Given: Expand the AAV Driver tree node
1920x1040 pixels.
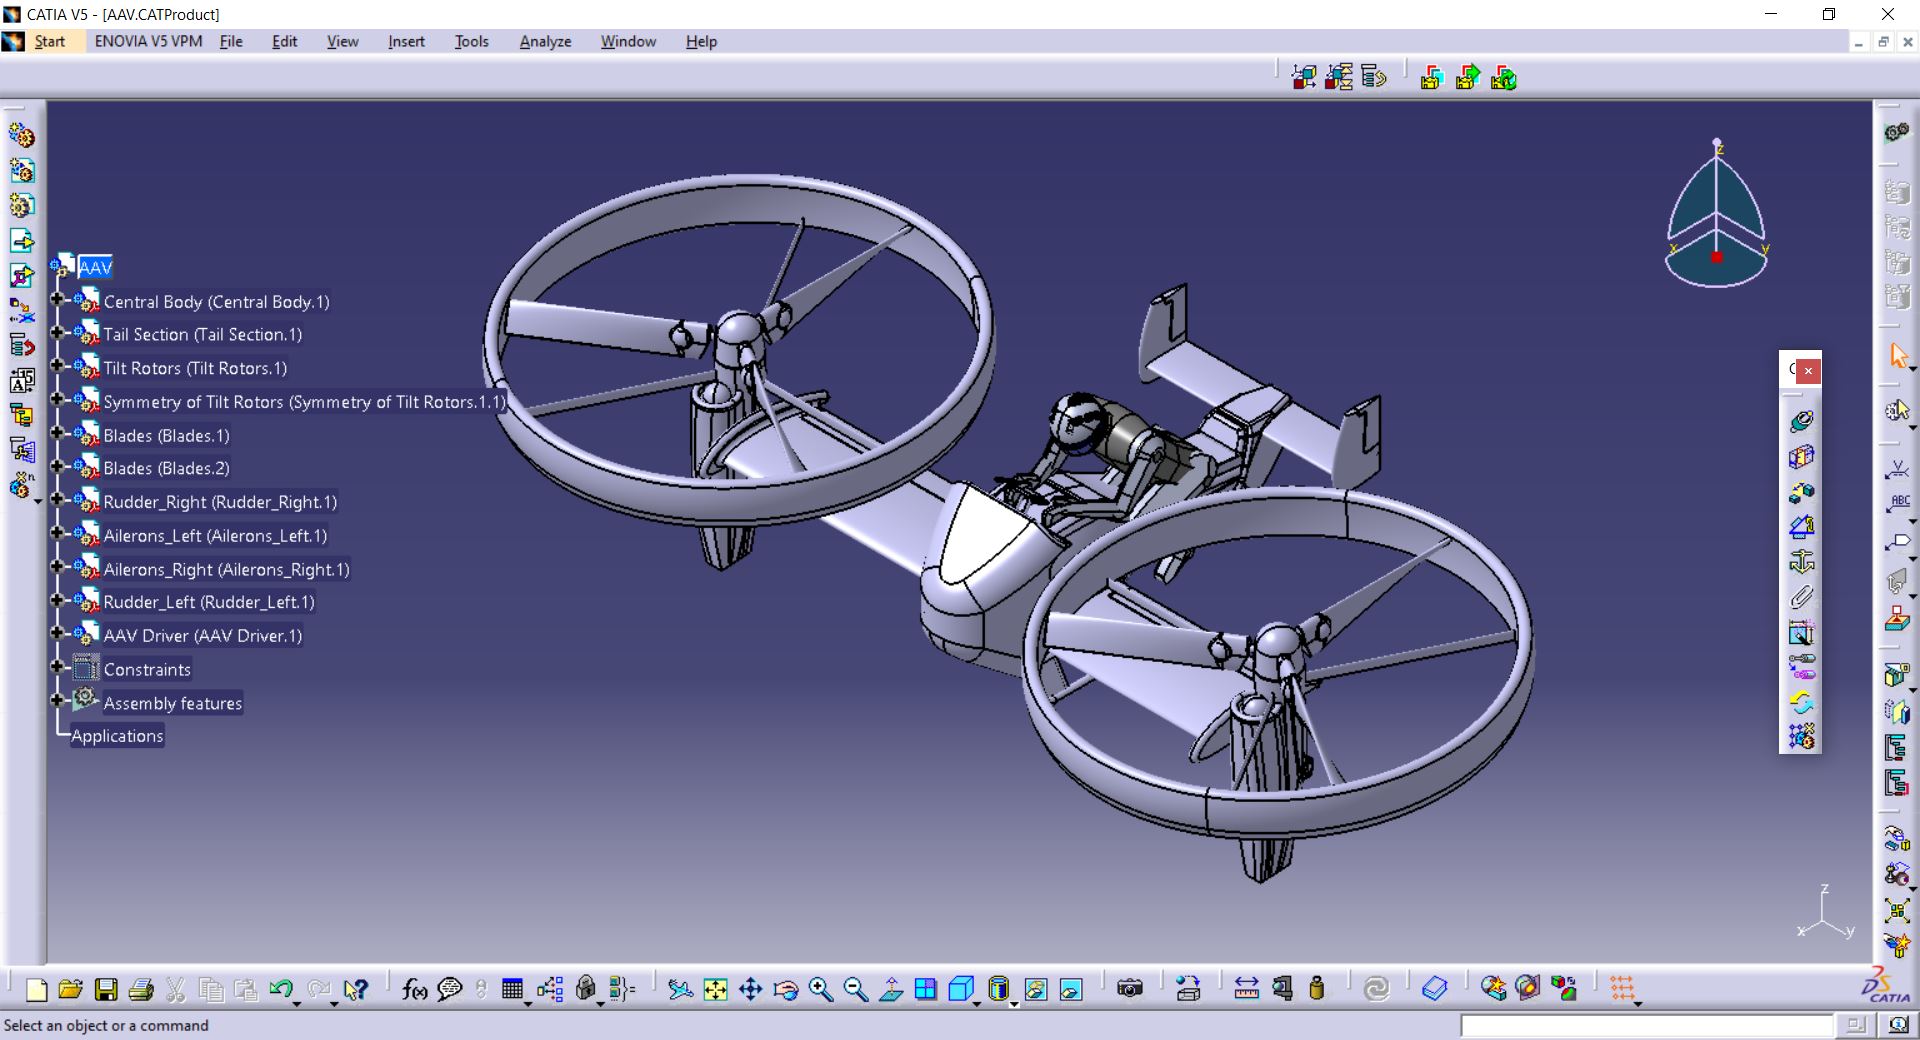Looking at the screenshot, I should (57, 633).
